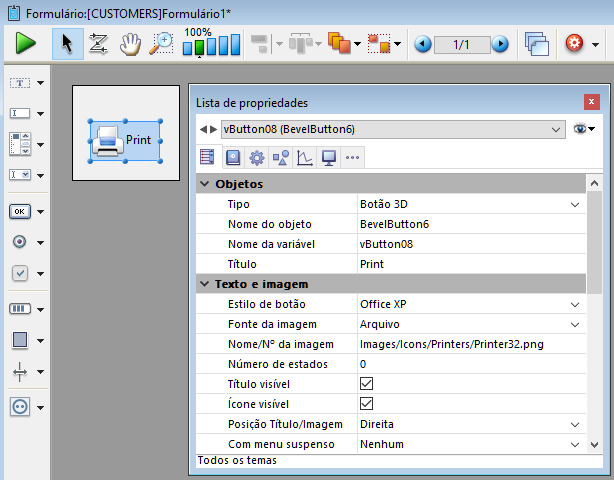
Task: Select the checkbox object tool in the sidebar
Action: pyautogui.click(x=20, y=273)
